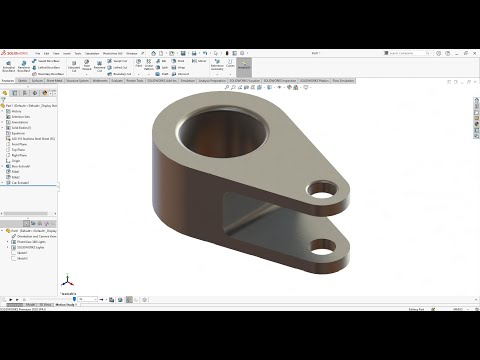Expand the Cut-Extrude1 feature
Screen dimensions: 480x360
pos(3,183)
